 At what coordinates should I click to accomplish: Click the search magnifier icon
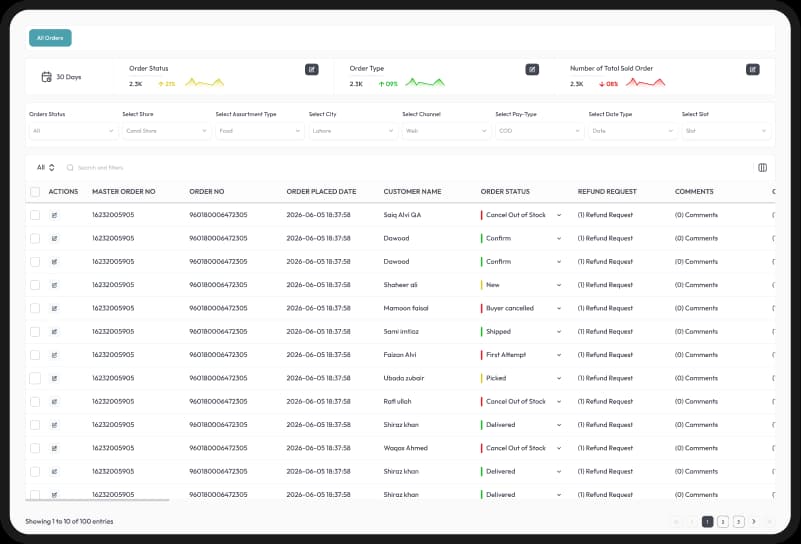(70, 168)
